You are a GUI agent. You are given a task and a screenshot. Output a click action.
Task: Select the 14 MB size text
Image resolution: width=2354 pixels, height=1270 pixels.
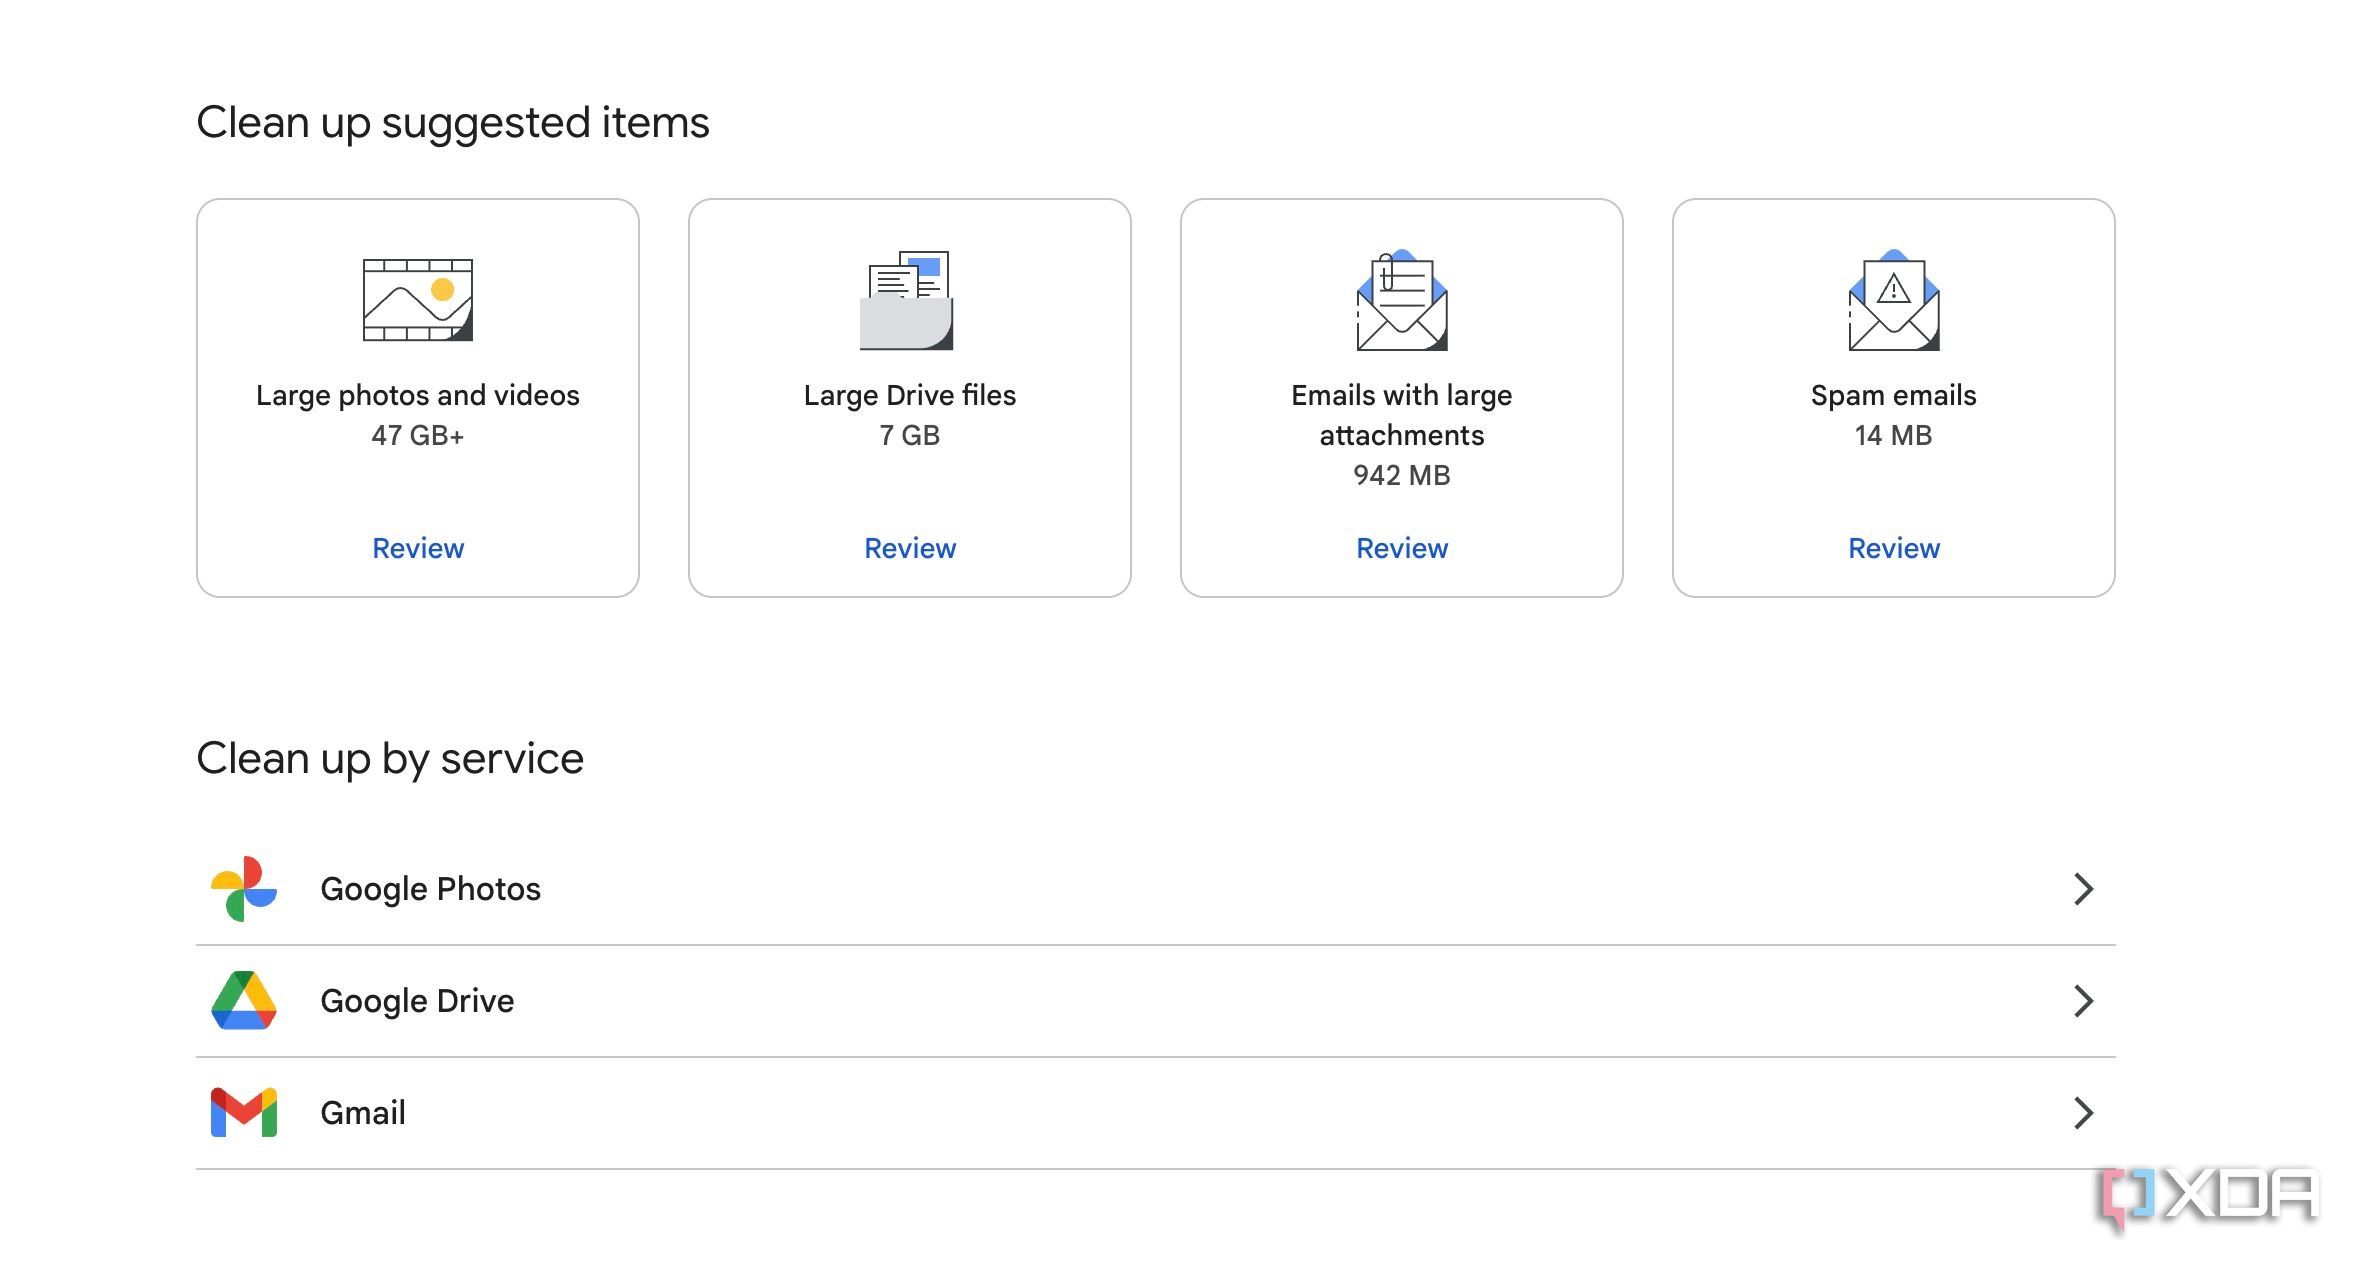pos(1894,435)
